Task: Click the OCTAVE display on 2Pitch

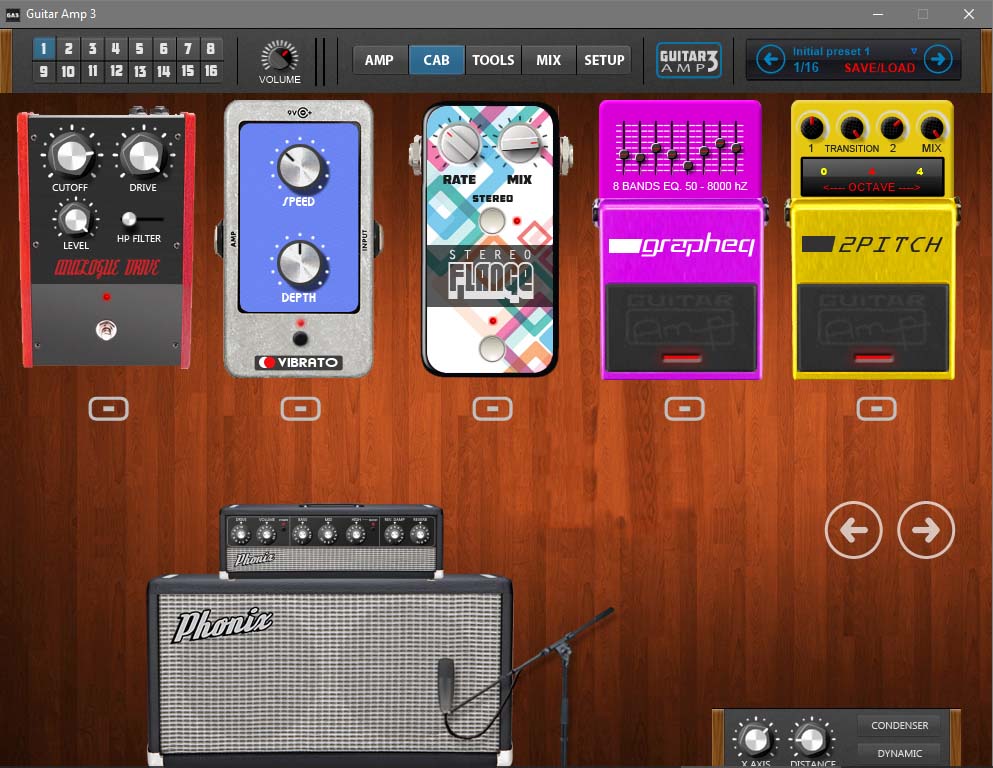Action: coord(872,178)
